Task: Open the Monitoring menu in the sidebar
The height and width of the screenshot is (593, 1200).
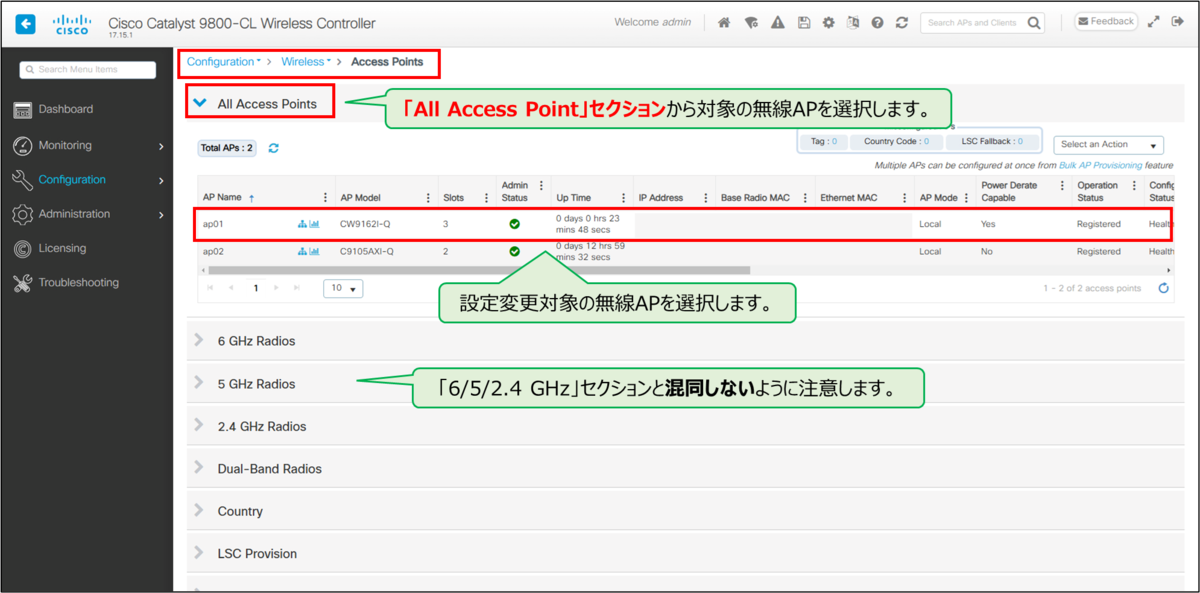Action: 65,145
